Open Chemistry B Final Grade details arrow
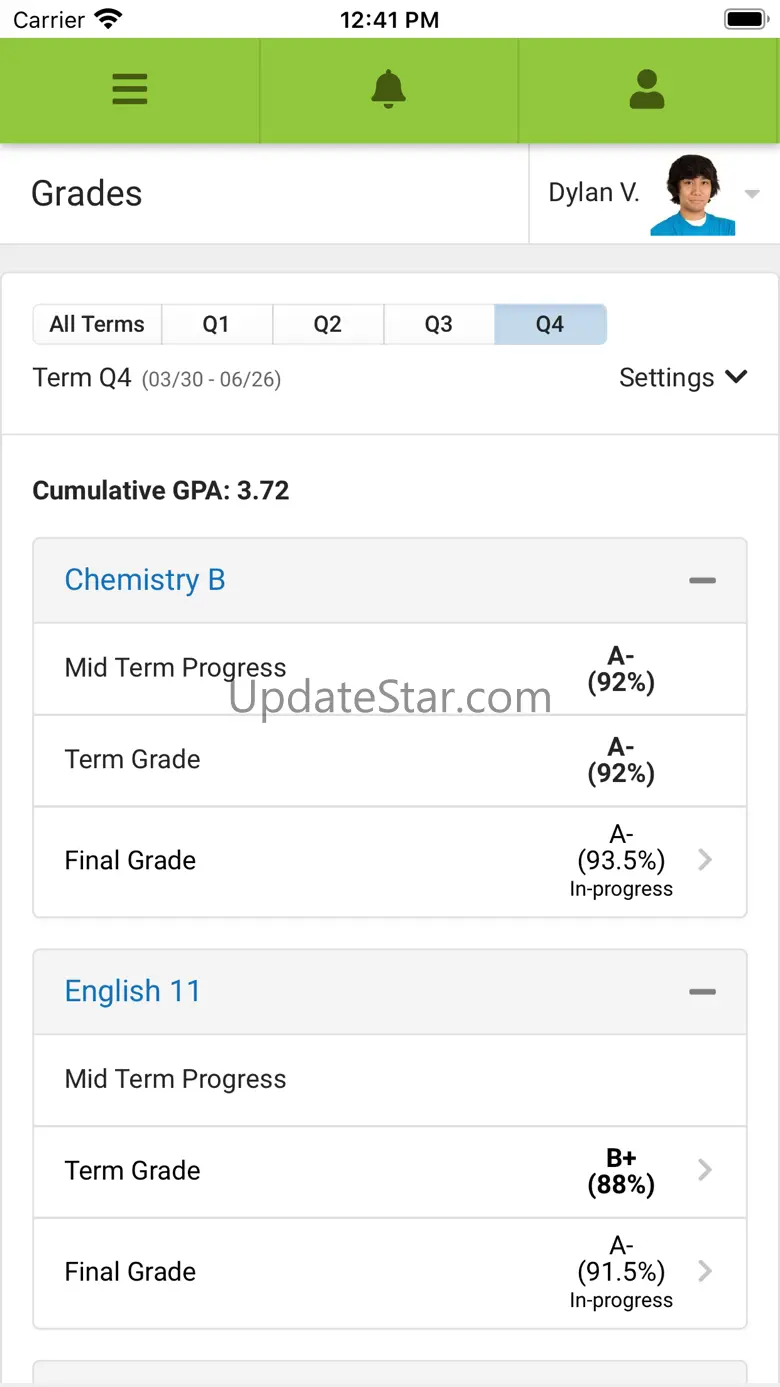The height and width of the screenshot is (1387, 780). [705, 860]
